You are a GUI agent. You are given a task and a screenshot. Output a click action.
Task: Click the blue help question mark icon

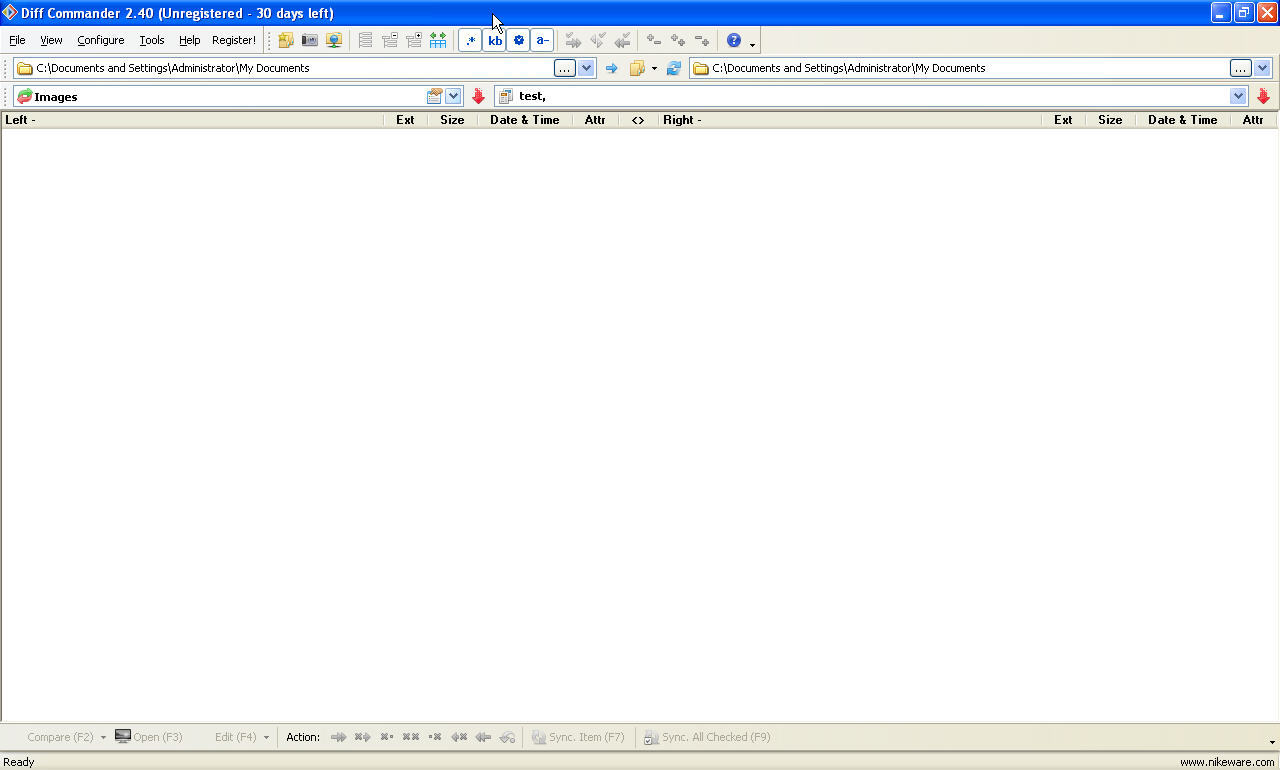pyautogui.click(x=734, y=40)
